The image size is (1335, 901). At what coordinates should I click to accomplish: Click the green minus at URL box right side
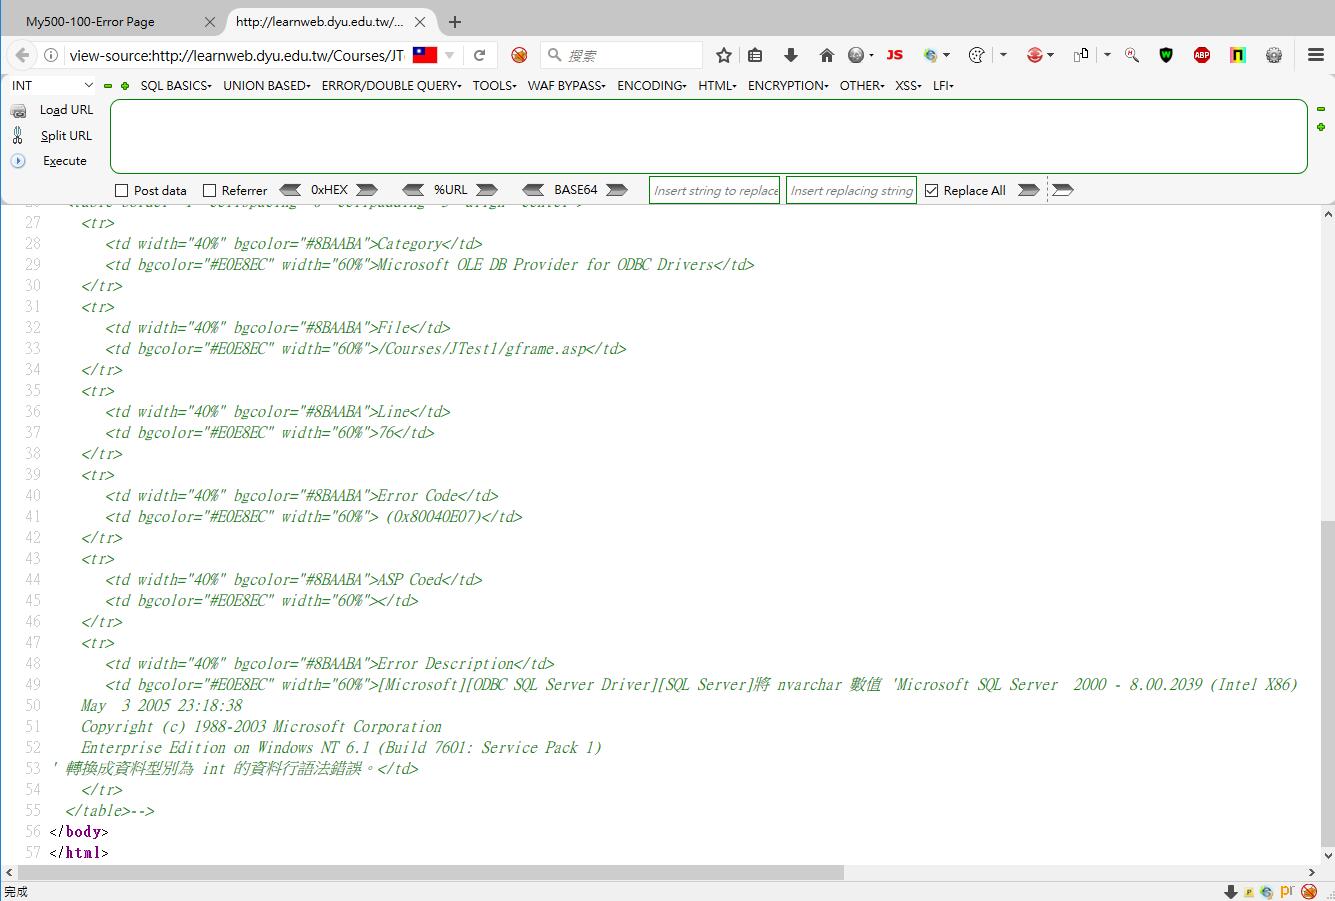(x=1321, y=109)
